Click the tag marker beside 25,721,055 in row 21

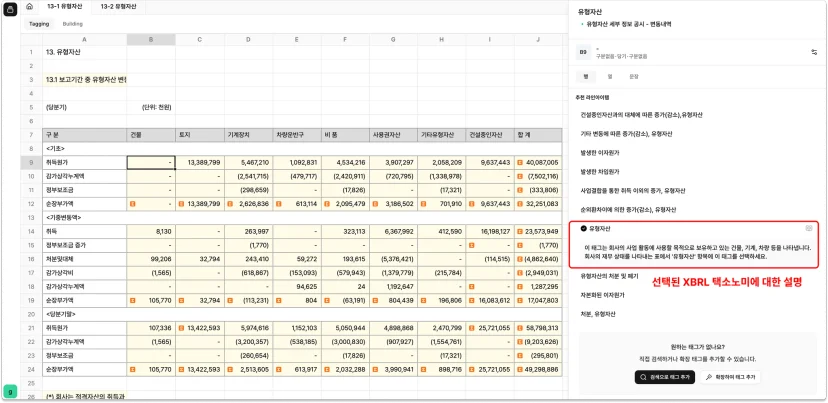click(472, 327)
